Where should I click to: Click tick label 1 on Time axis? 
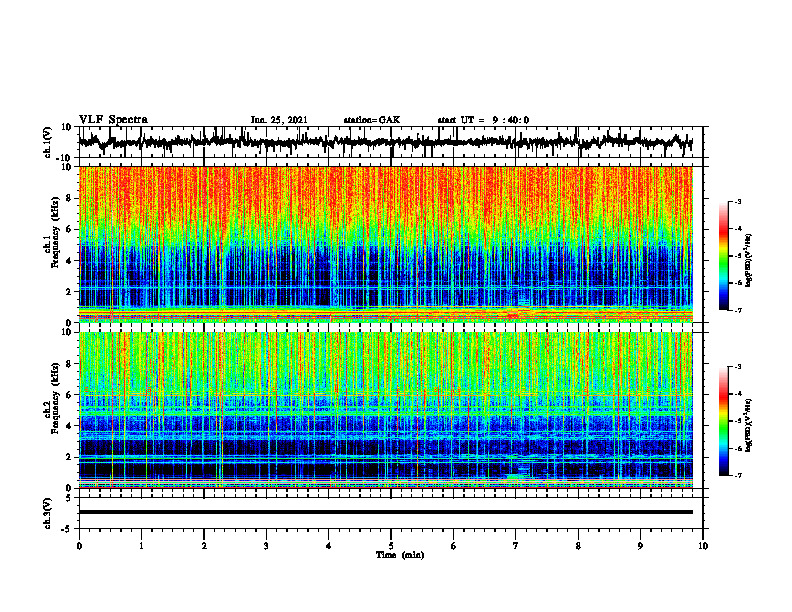coord(141,546)
